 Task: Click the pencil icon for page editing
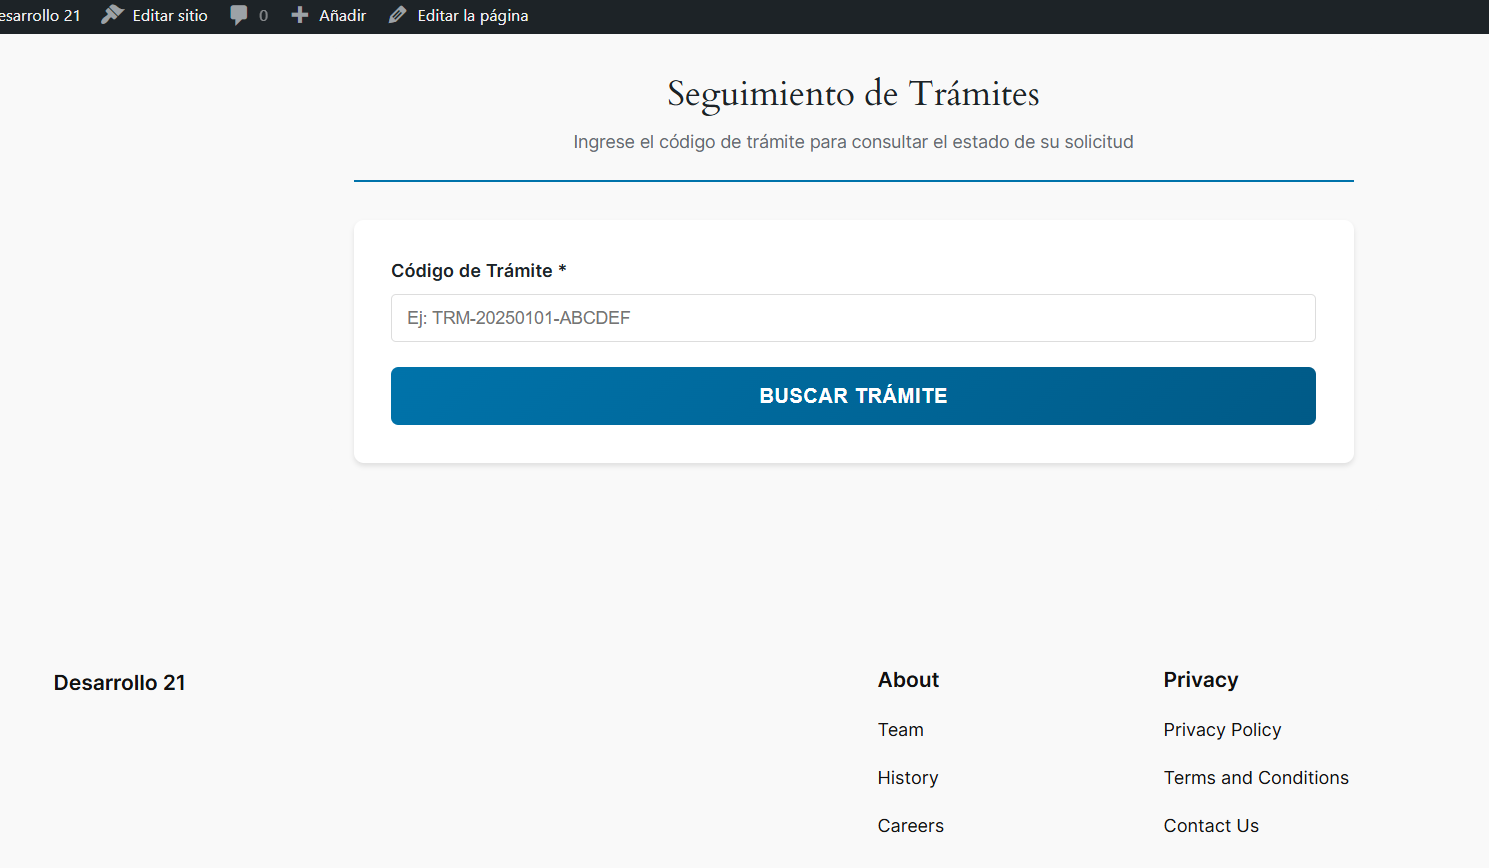point(398,15)
